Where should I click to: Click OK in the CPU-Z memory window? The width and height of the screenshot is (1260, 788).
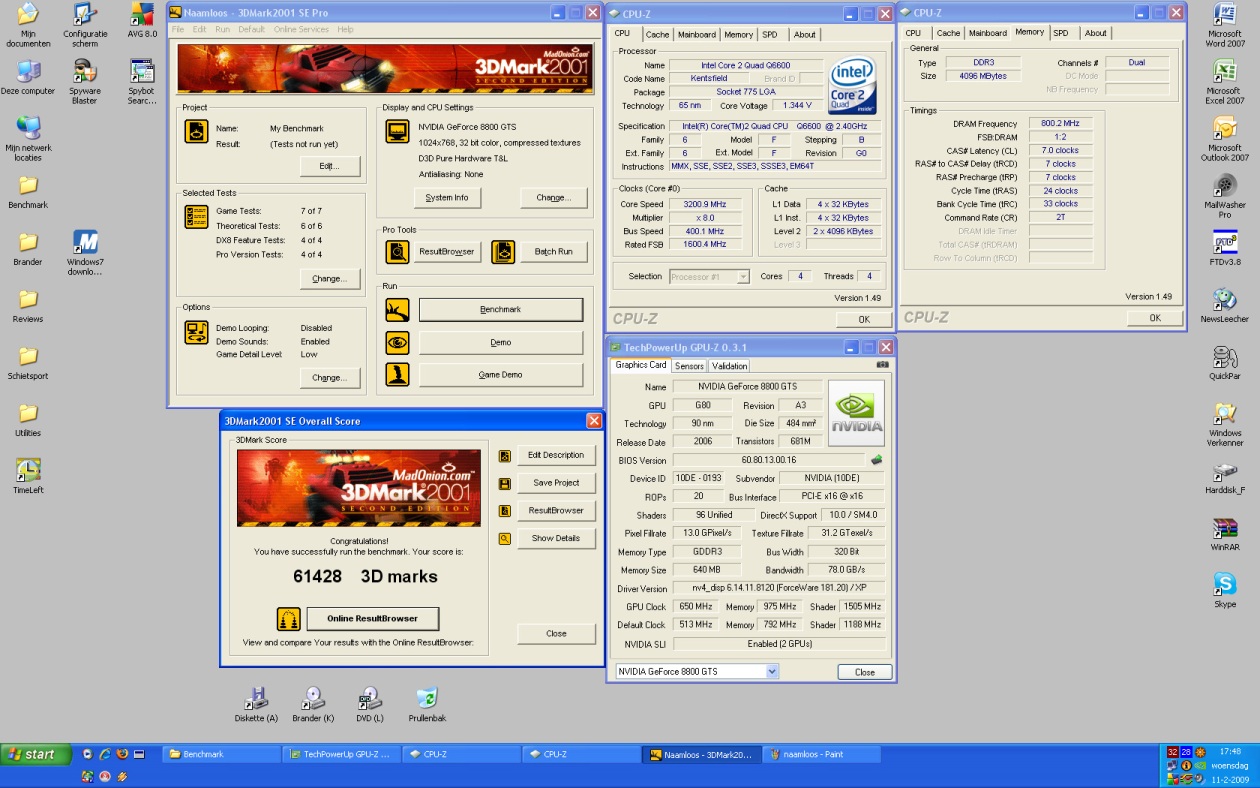click(x=1155, y=318)
